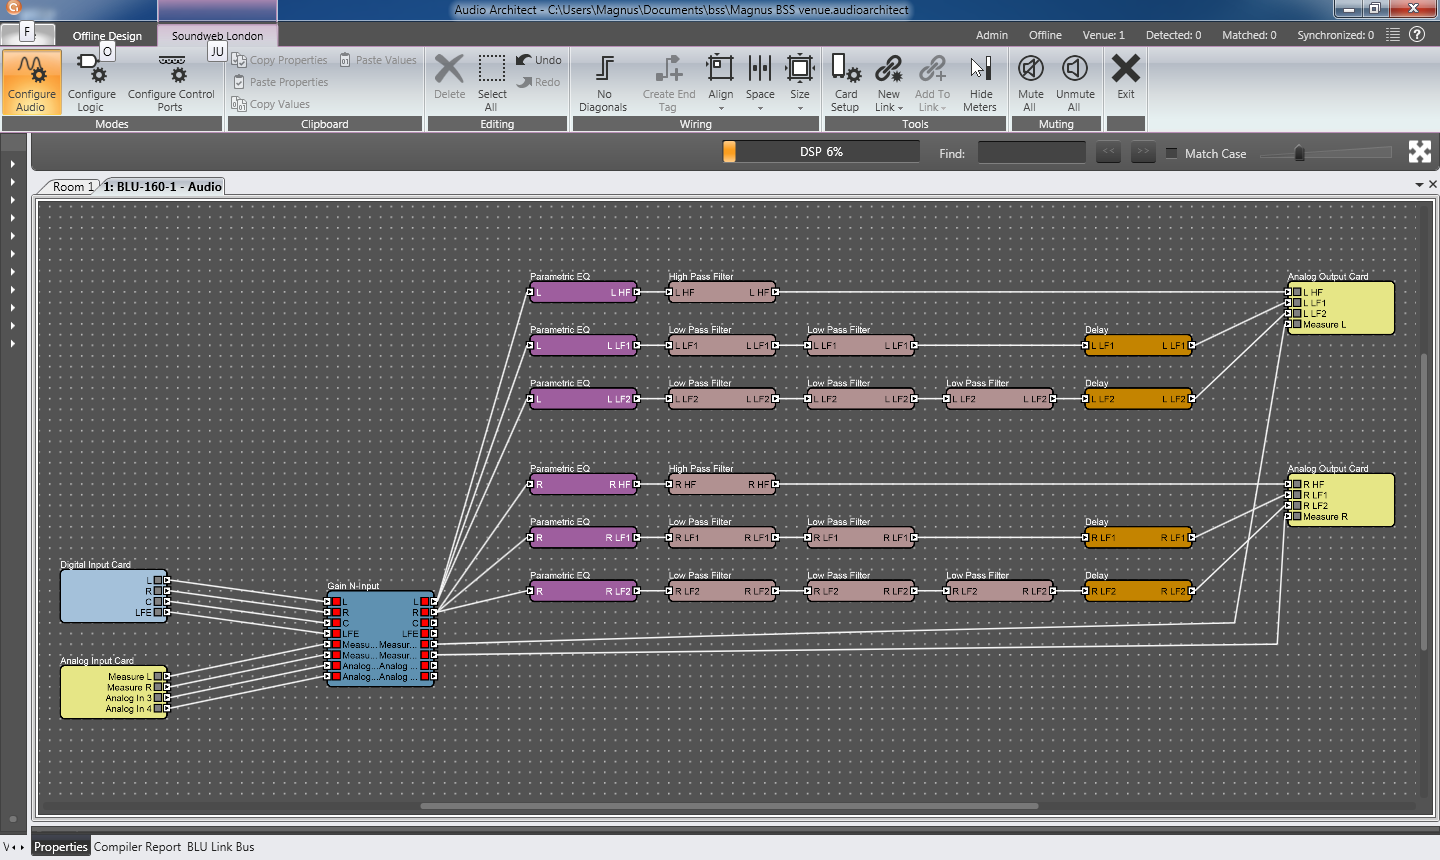The width and height of the screenshot is (1440, 860).
Task: Click the DSP 6% usage bar
Action: [821, 151]
